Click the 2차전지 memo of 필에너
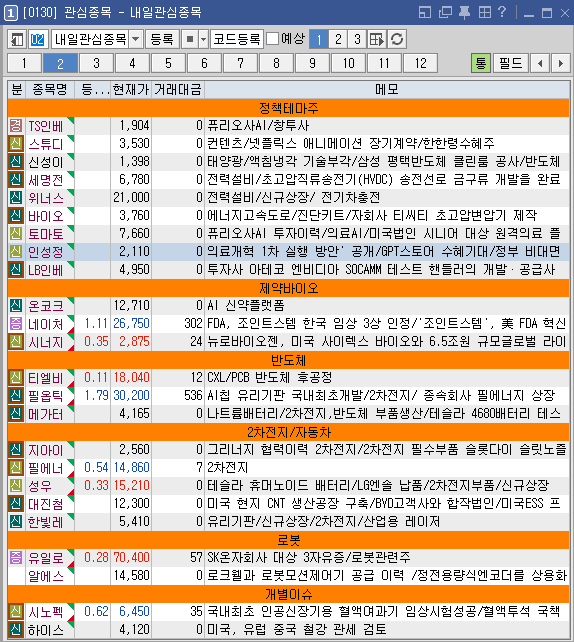The width and height of the screenshot is (574, 642). pyautogui.click(x=228, y=468)
